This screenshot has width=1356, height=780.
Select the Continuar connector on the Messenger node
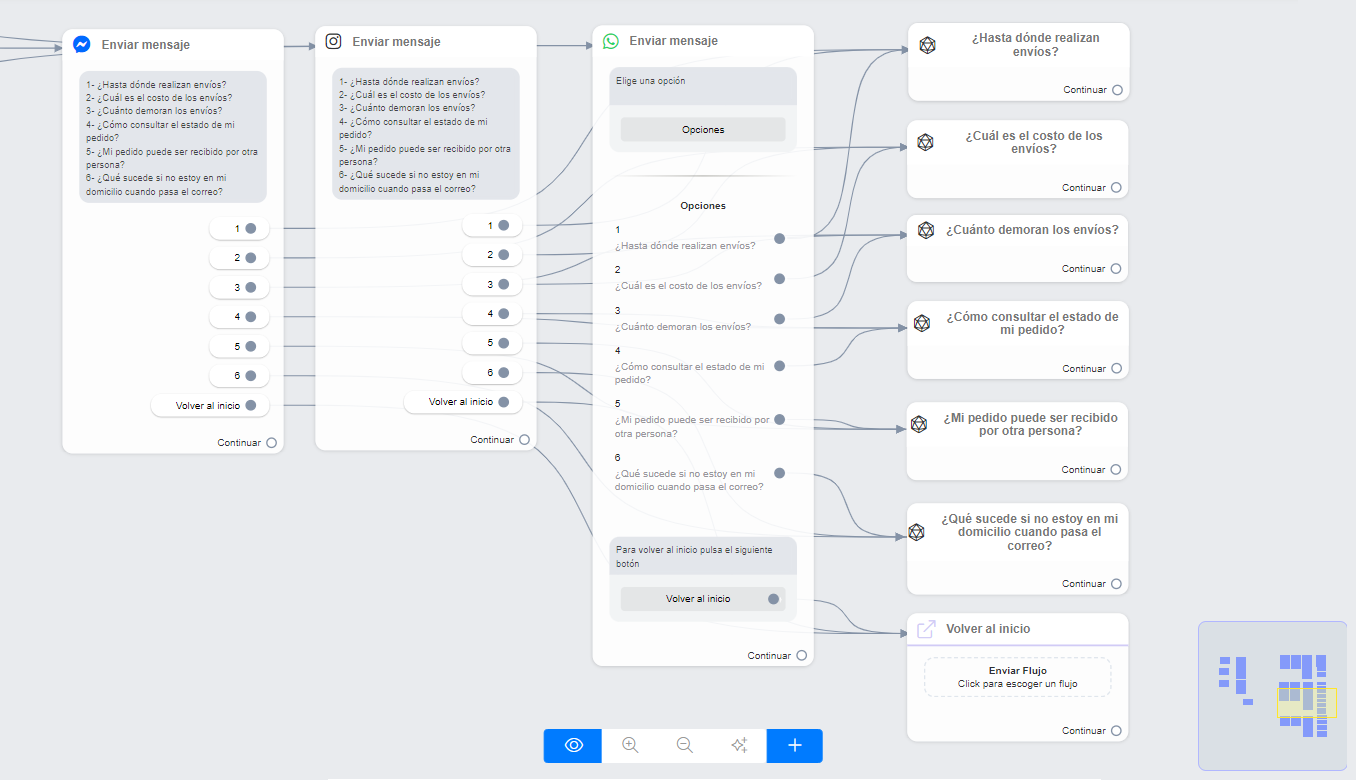pyautogui.click(x=272, y=443)
